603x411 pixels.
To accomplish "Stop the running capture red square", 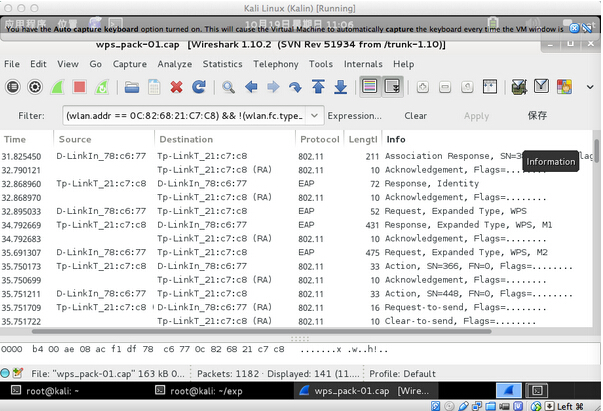I will [x=80, y=87].
